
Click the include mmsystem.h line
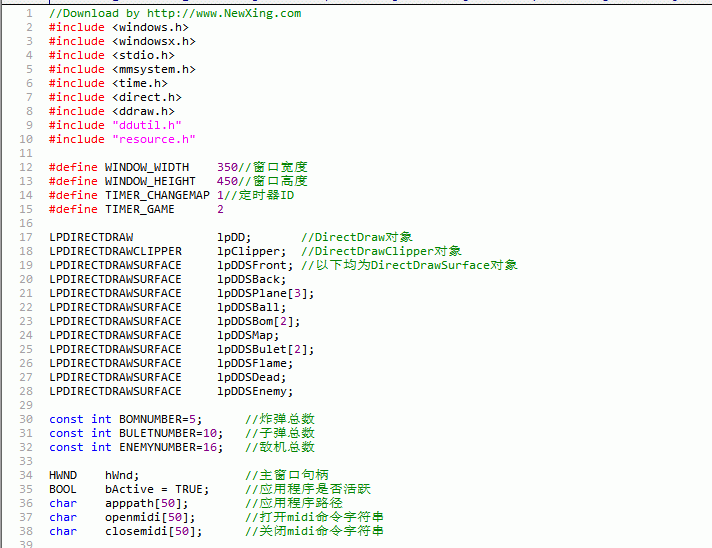[122, 69]
